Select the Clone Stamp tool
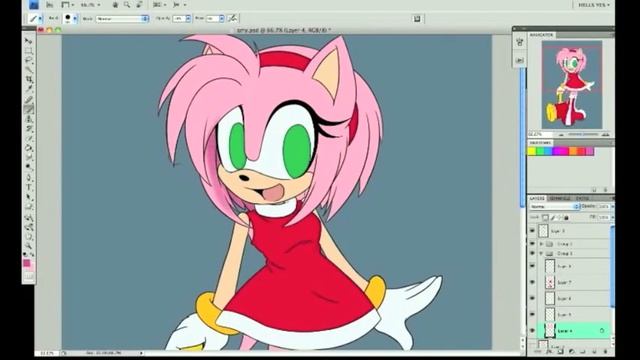 point(29,119)
